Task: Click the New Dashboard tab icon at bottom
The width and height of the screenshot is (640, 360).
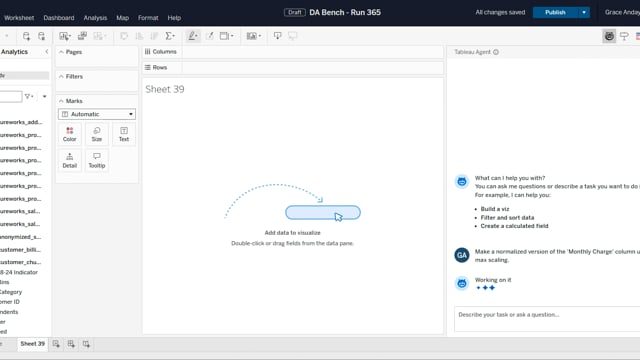Action: tap(71, 344)
